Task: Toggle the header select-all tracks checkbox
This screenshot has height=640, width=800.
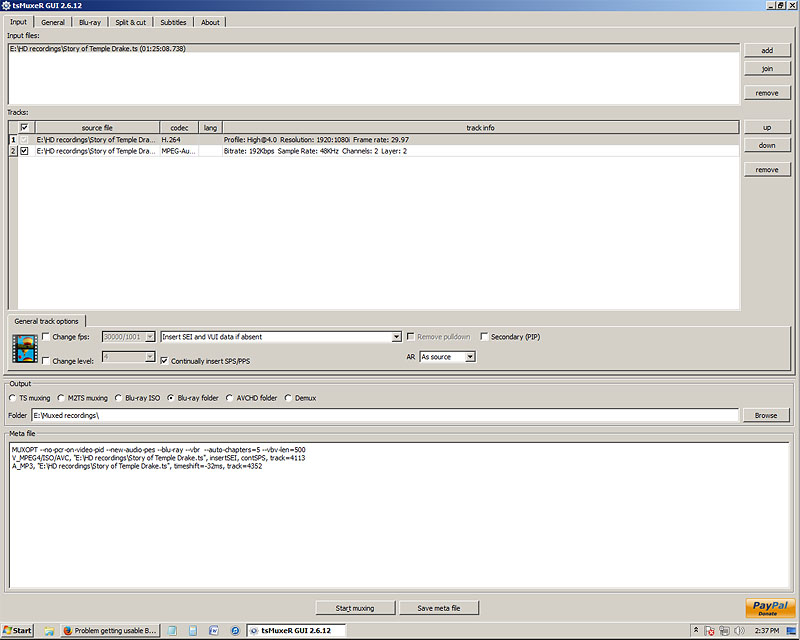Action: click(24, 128)
